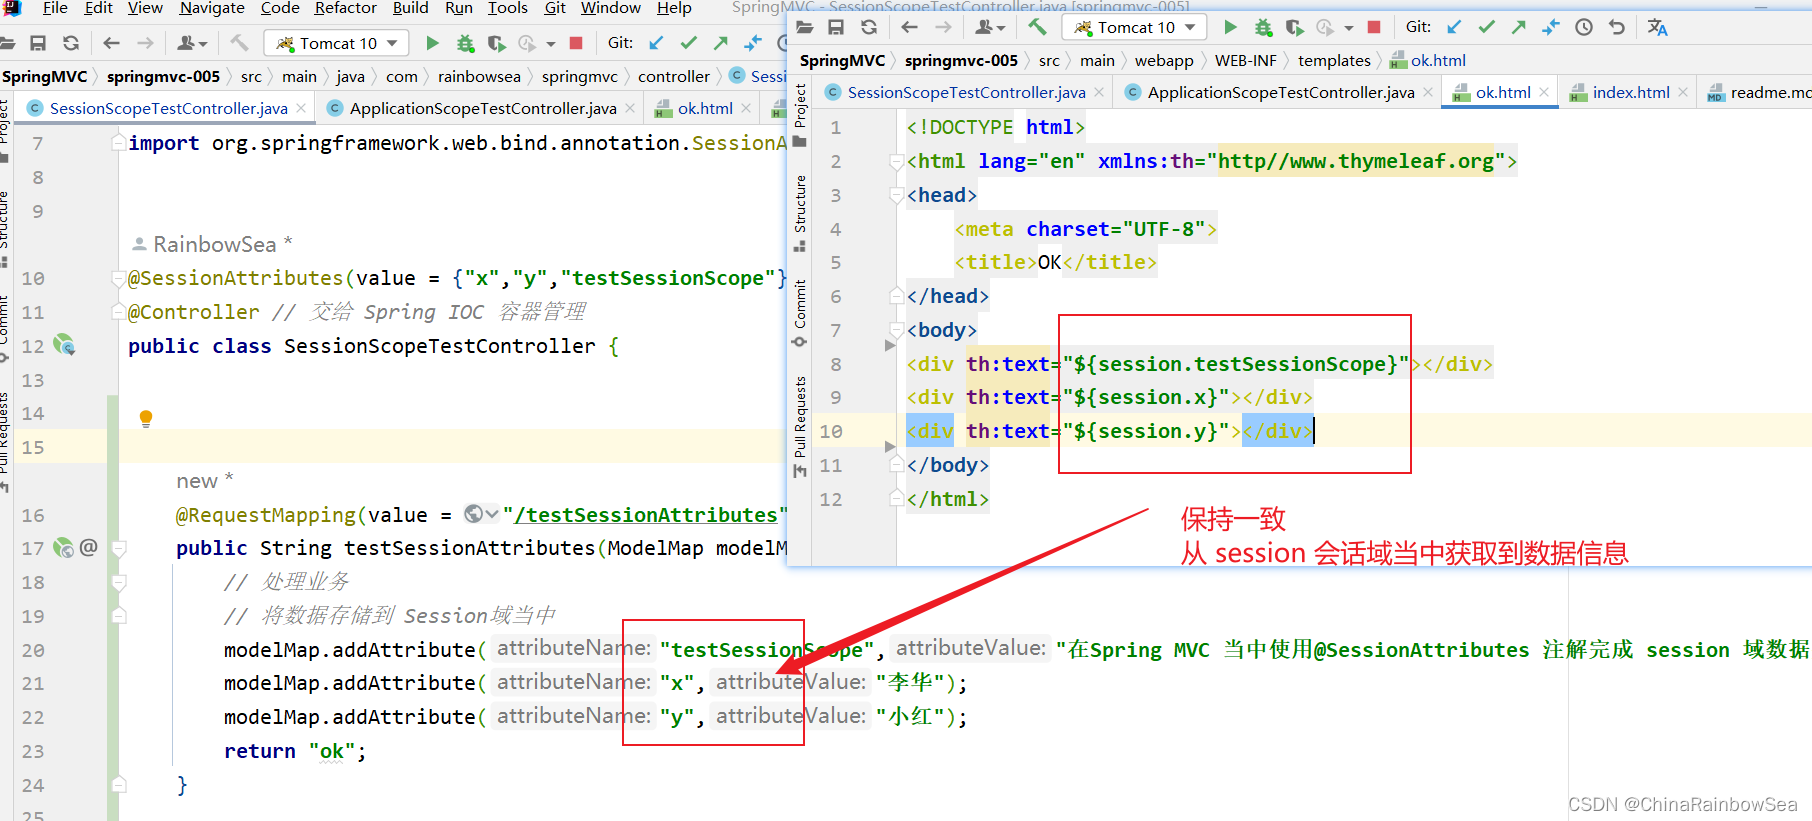Click ${session.testSessionScope} expression on line 8

1235,364
